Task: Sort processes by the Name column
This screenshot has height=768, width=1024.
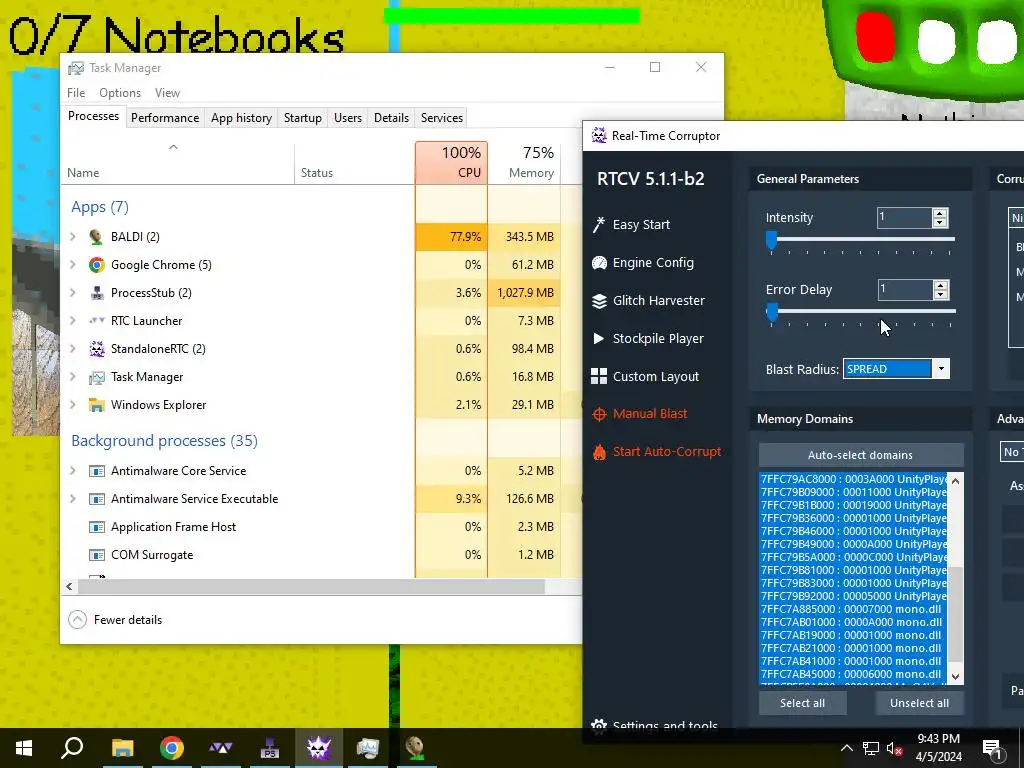Action: click(178, 163)
